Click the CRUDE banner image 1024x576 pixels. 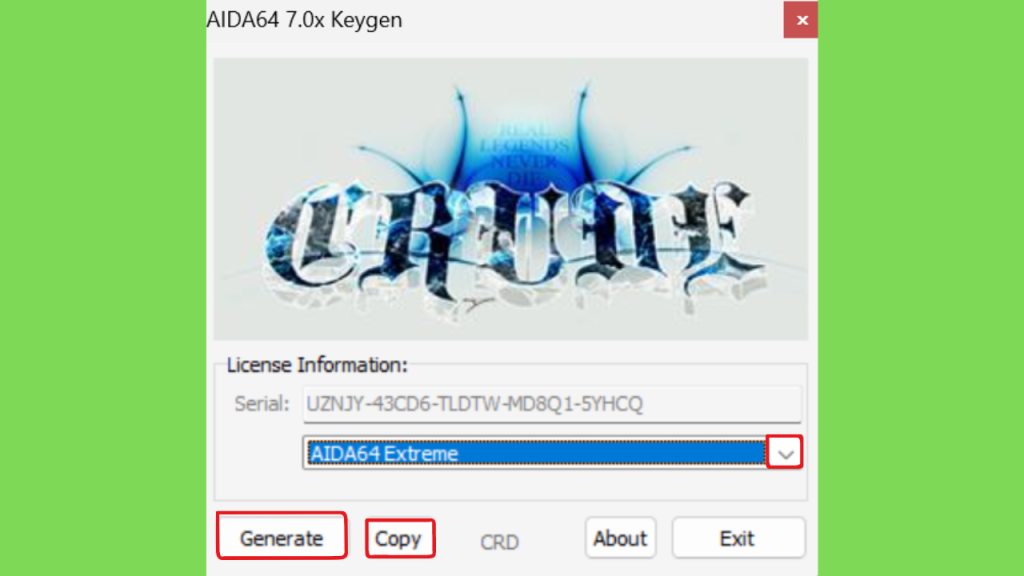point(511,199)
